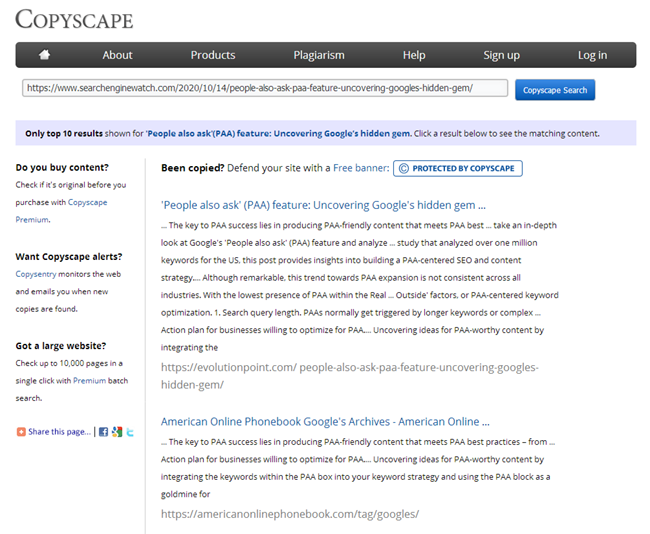Share page via Facebook icon
This screenshot has width=650, height=534.
point(104,432)
